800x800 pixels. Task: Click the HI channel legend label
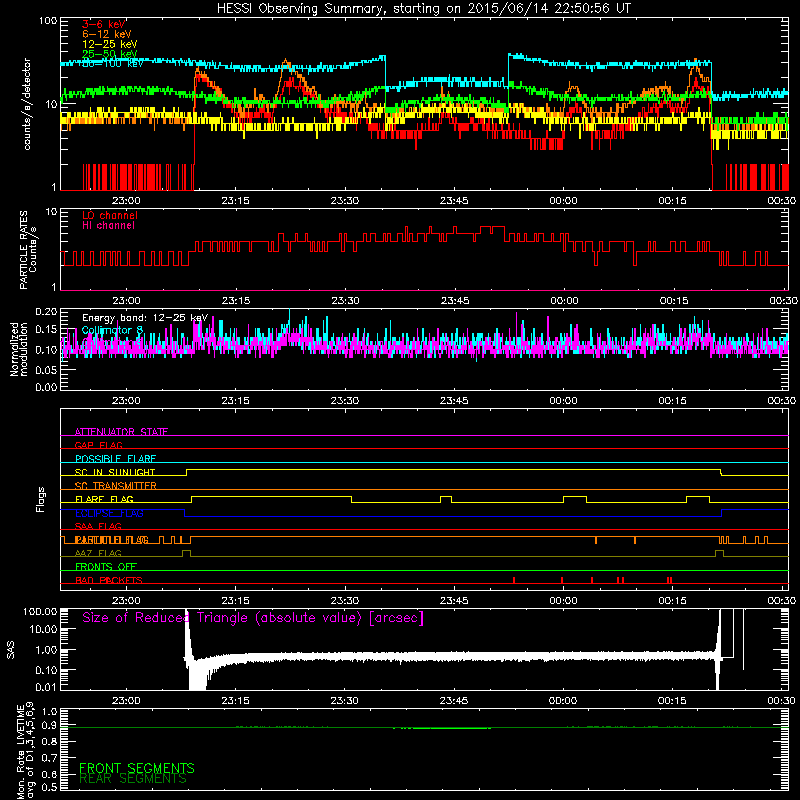click(108, 226)
